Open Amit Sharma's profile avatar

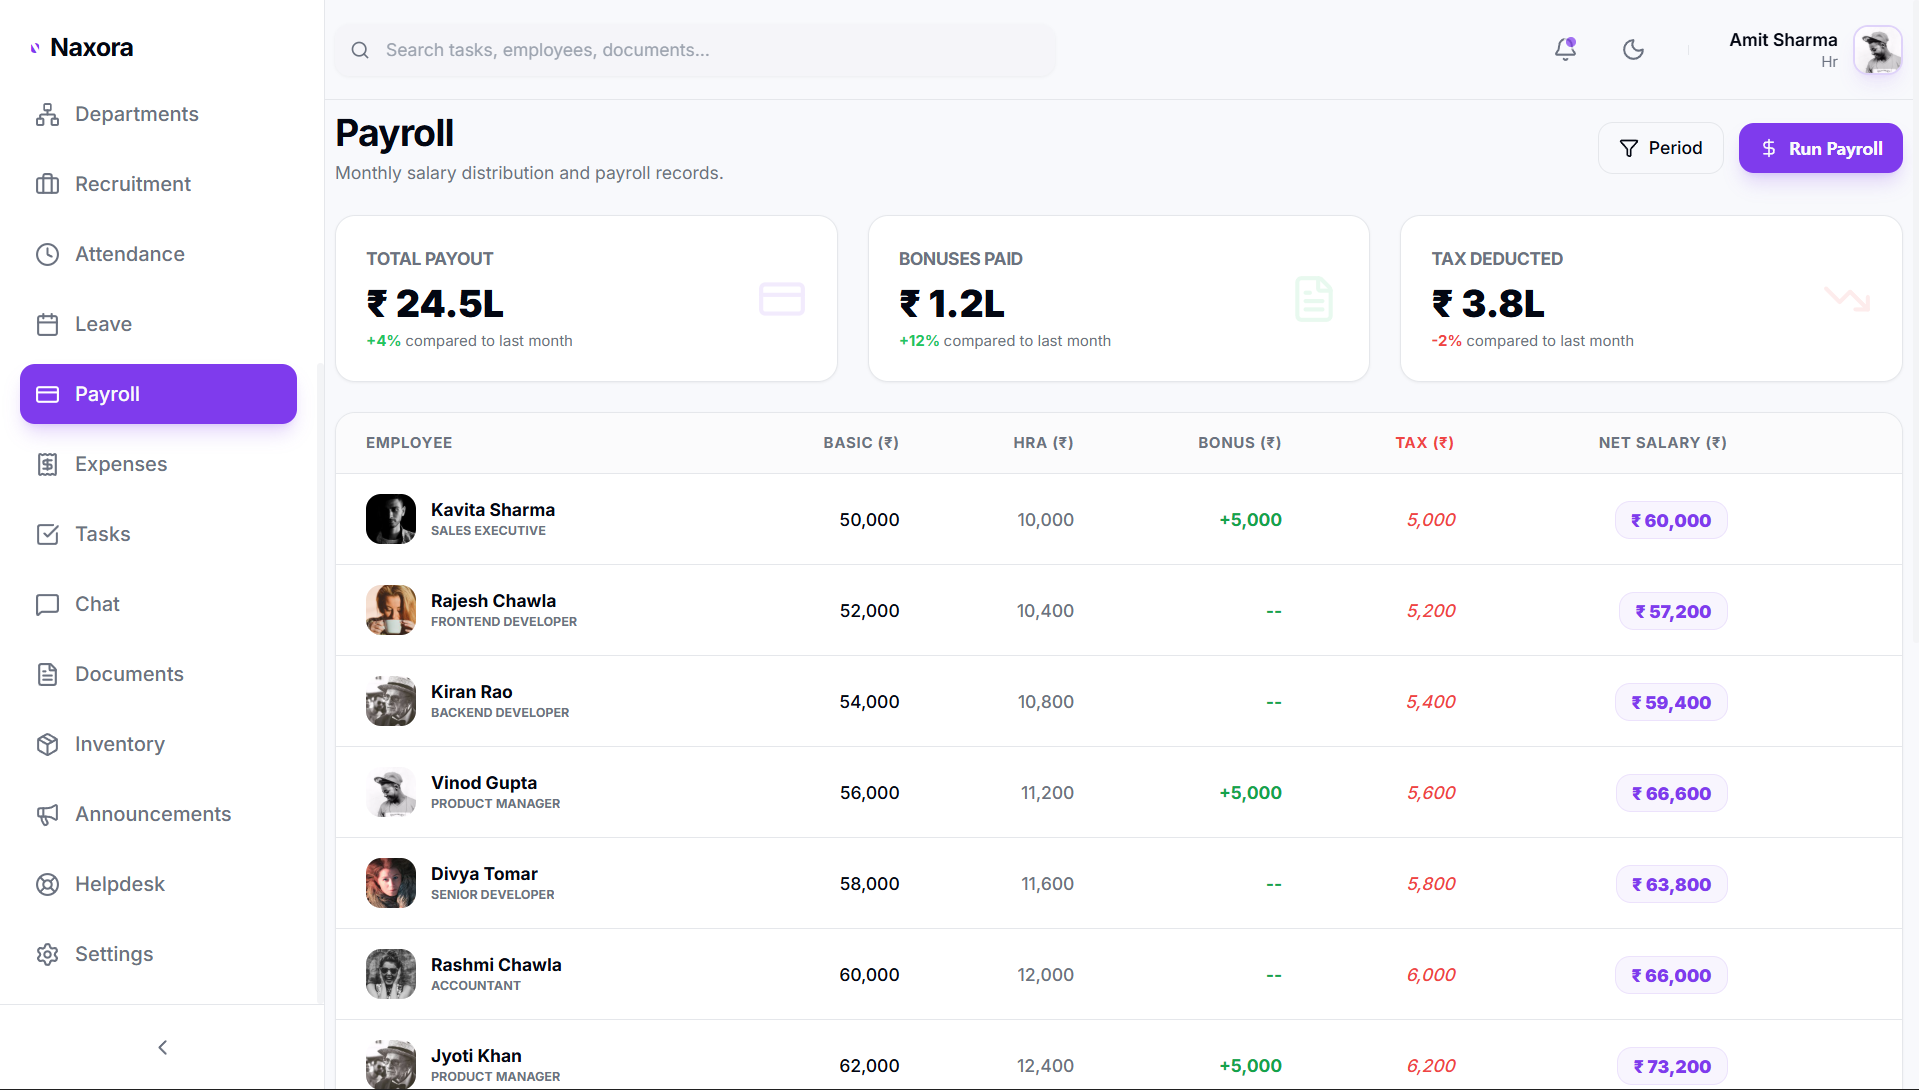1877,50
